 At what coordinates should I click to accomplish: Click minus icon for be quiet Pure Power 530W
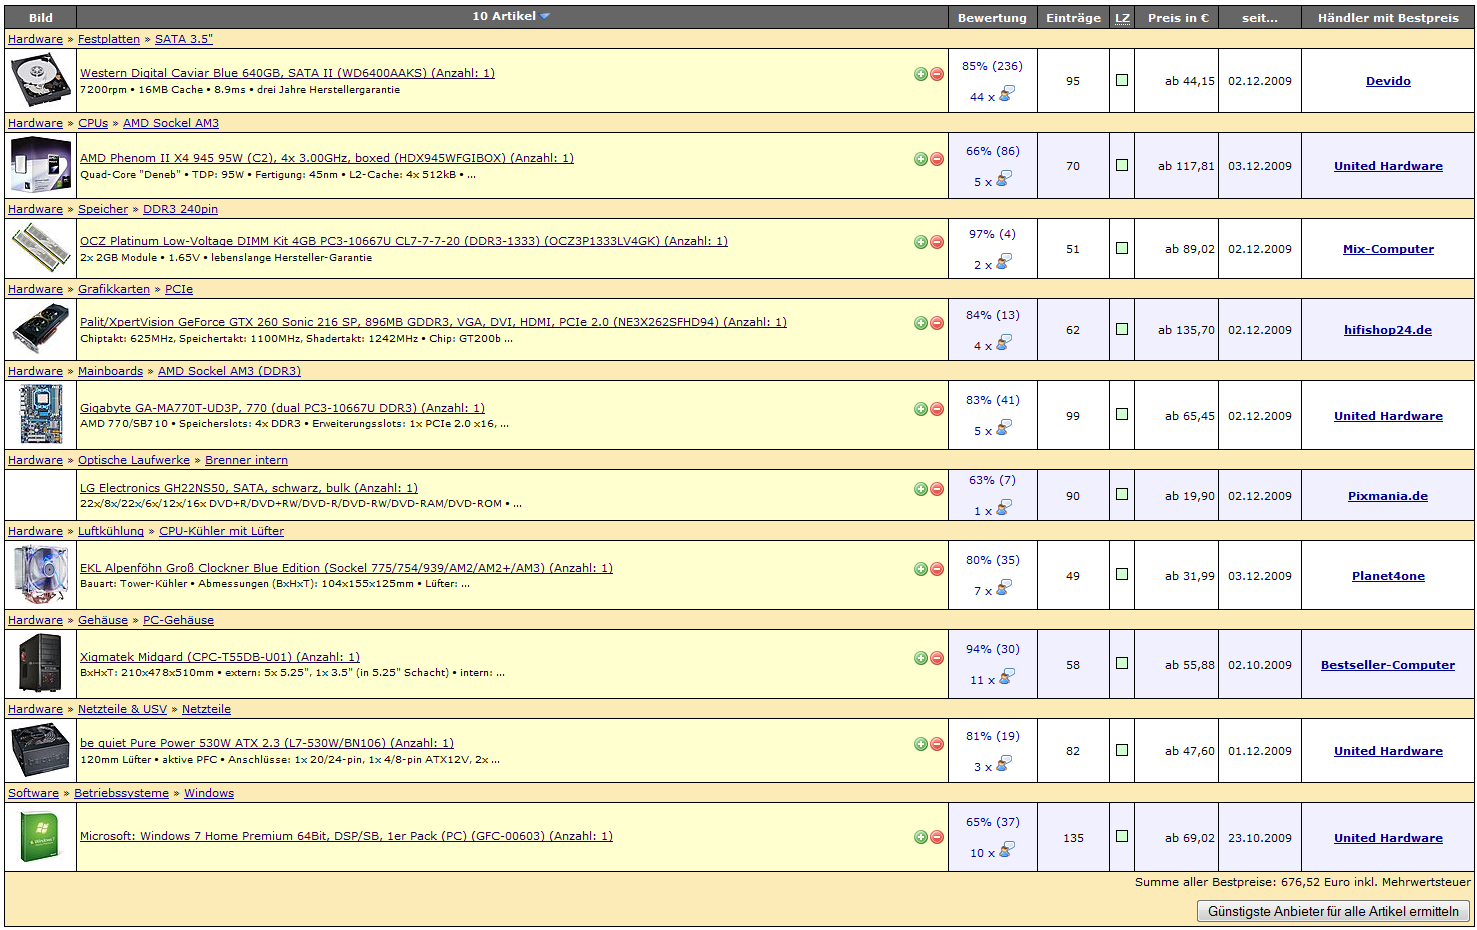(937, 744)
